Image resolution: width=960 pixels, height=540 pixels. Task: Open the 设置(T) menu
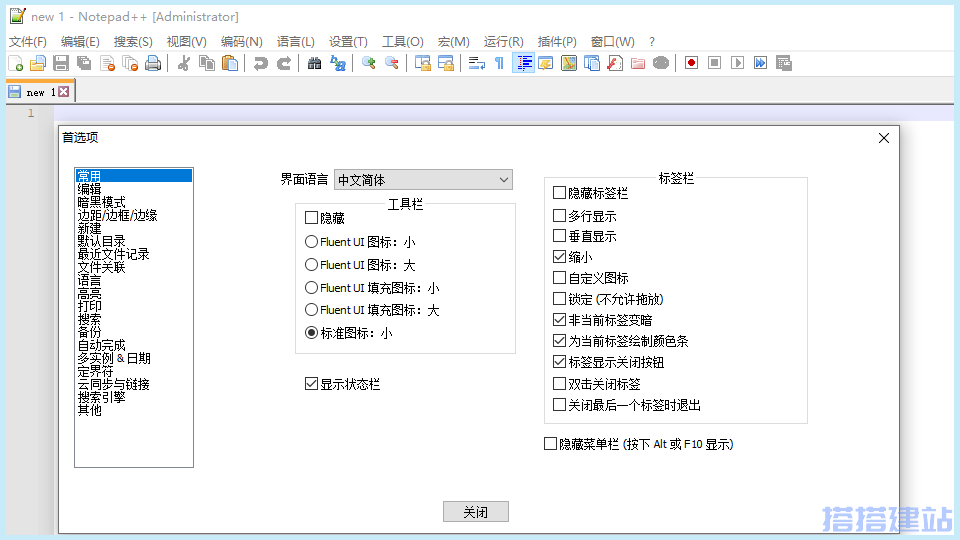(348, 42)
